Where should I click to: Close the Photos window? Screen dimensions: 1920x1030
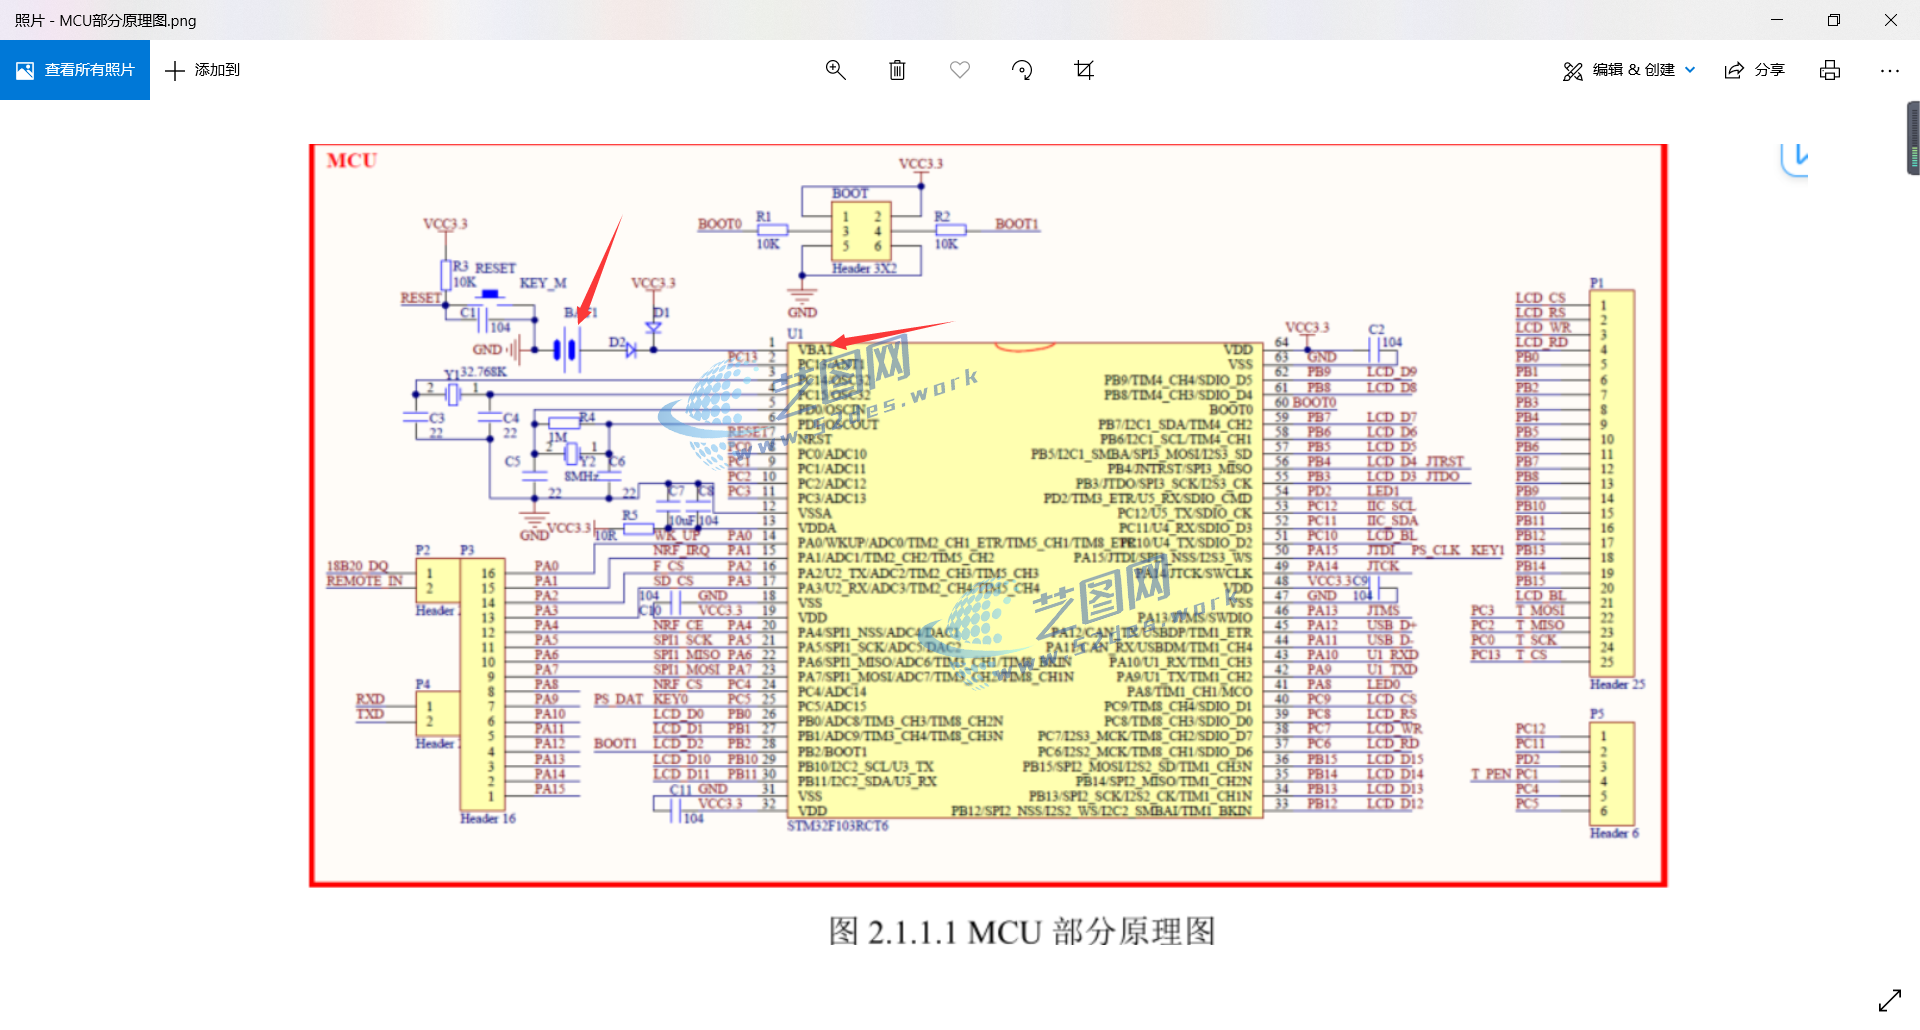coord(1891,20)
